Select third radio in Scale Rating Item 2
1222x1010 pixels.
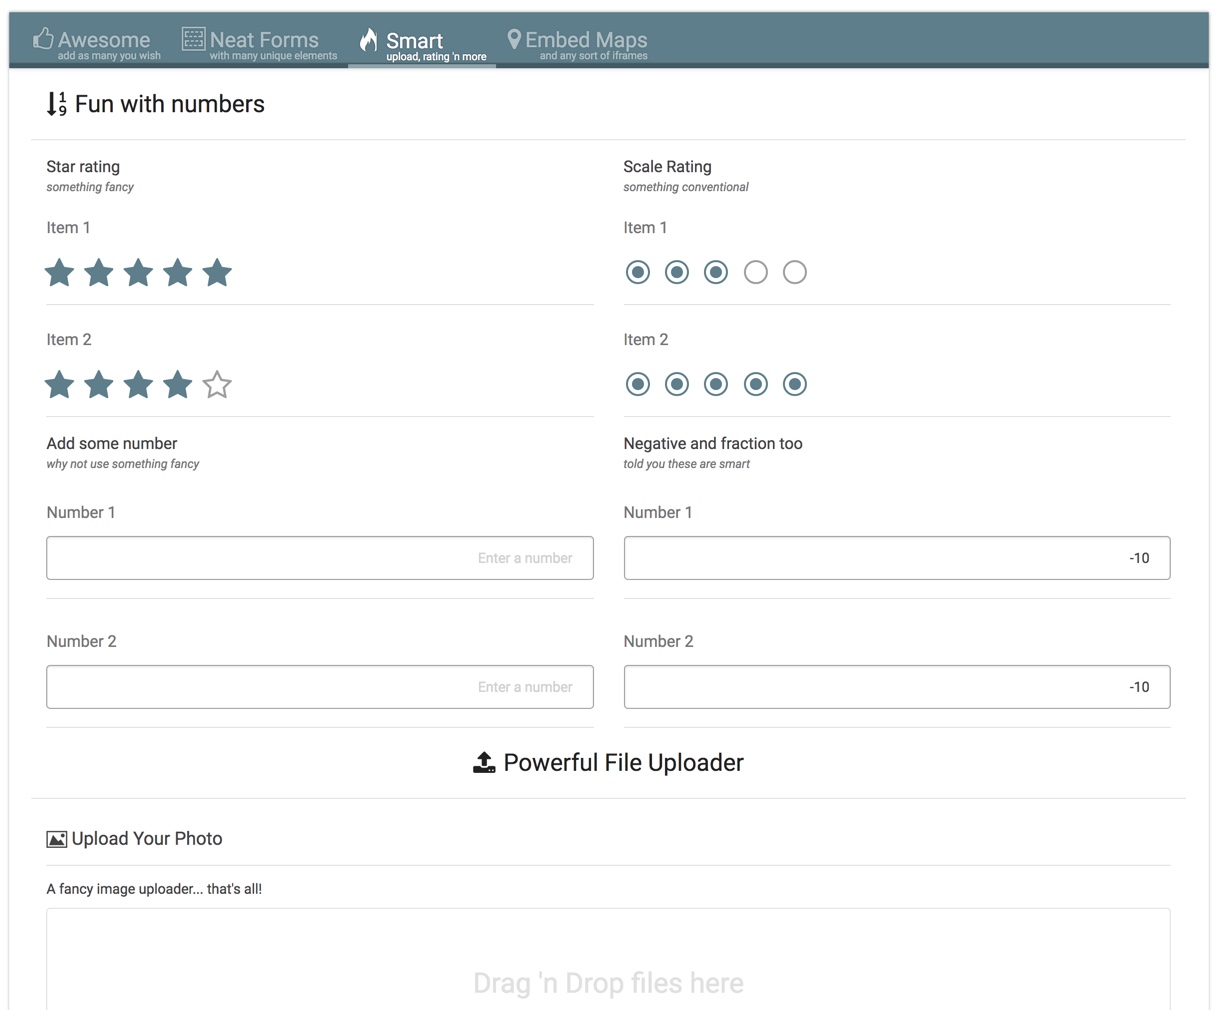click(x=716, y=384)
